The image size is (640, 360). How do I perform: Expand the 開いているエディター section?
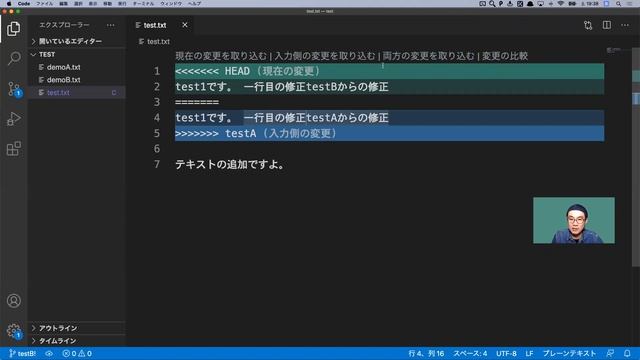(76, 41)
